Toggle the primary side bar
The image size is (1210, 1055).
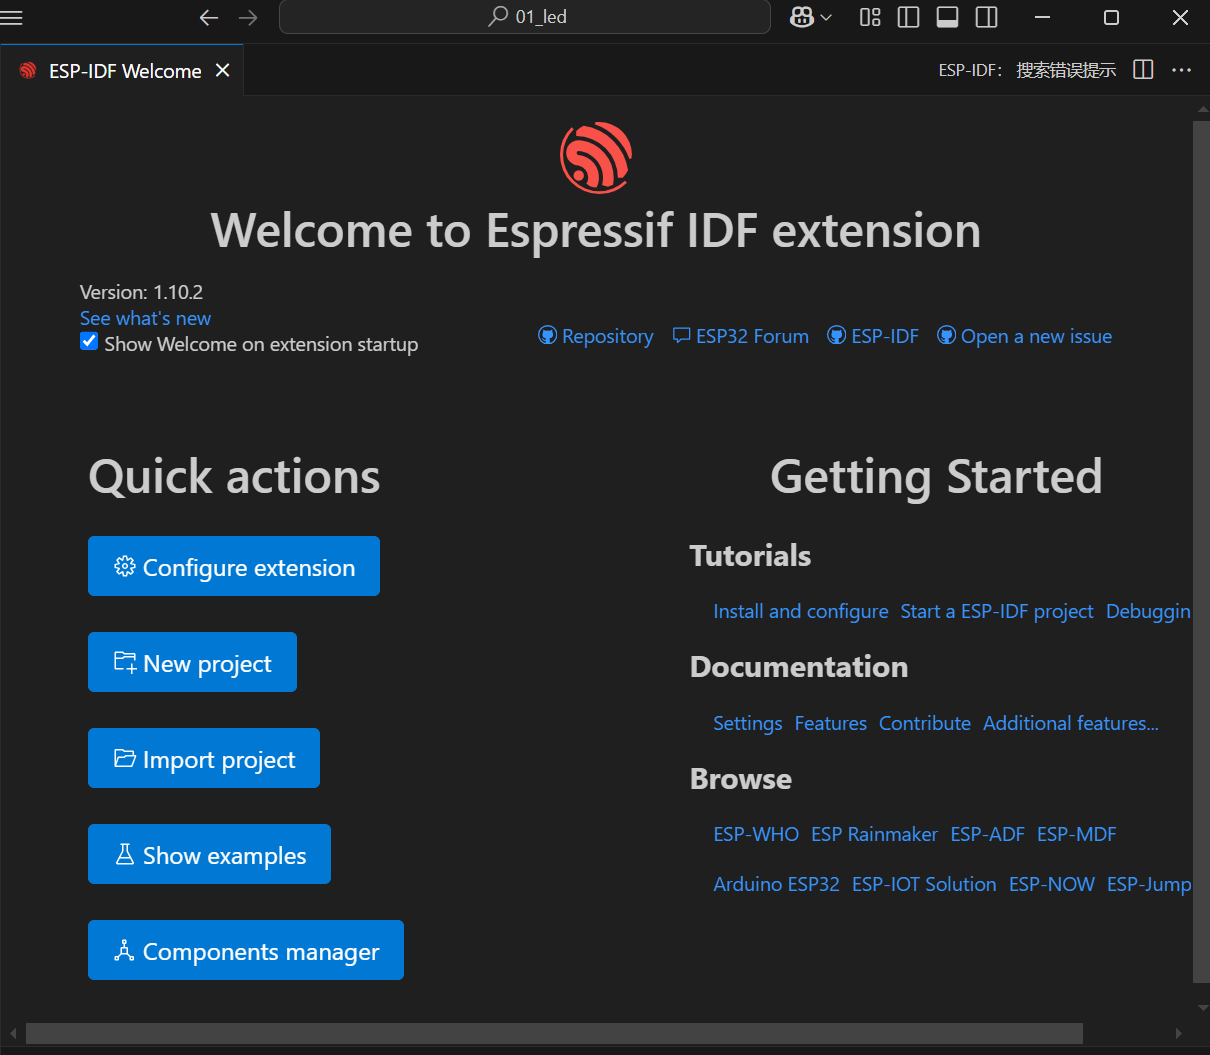[x=909, y=17]
